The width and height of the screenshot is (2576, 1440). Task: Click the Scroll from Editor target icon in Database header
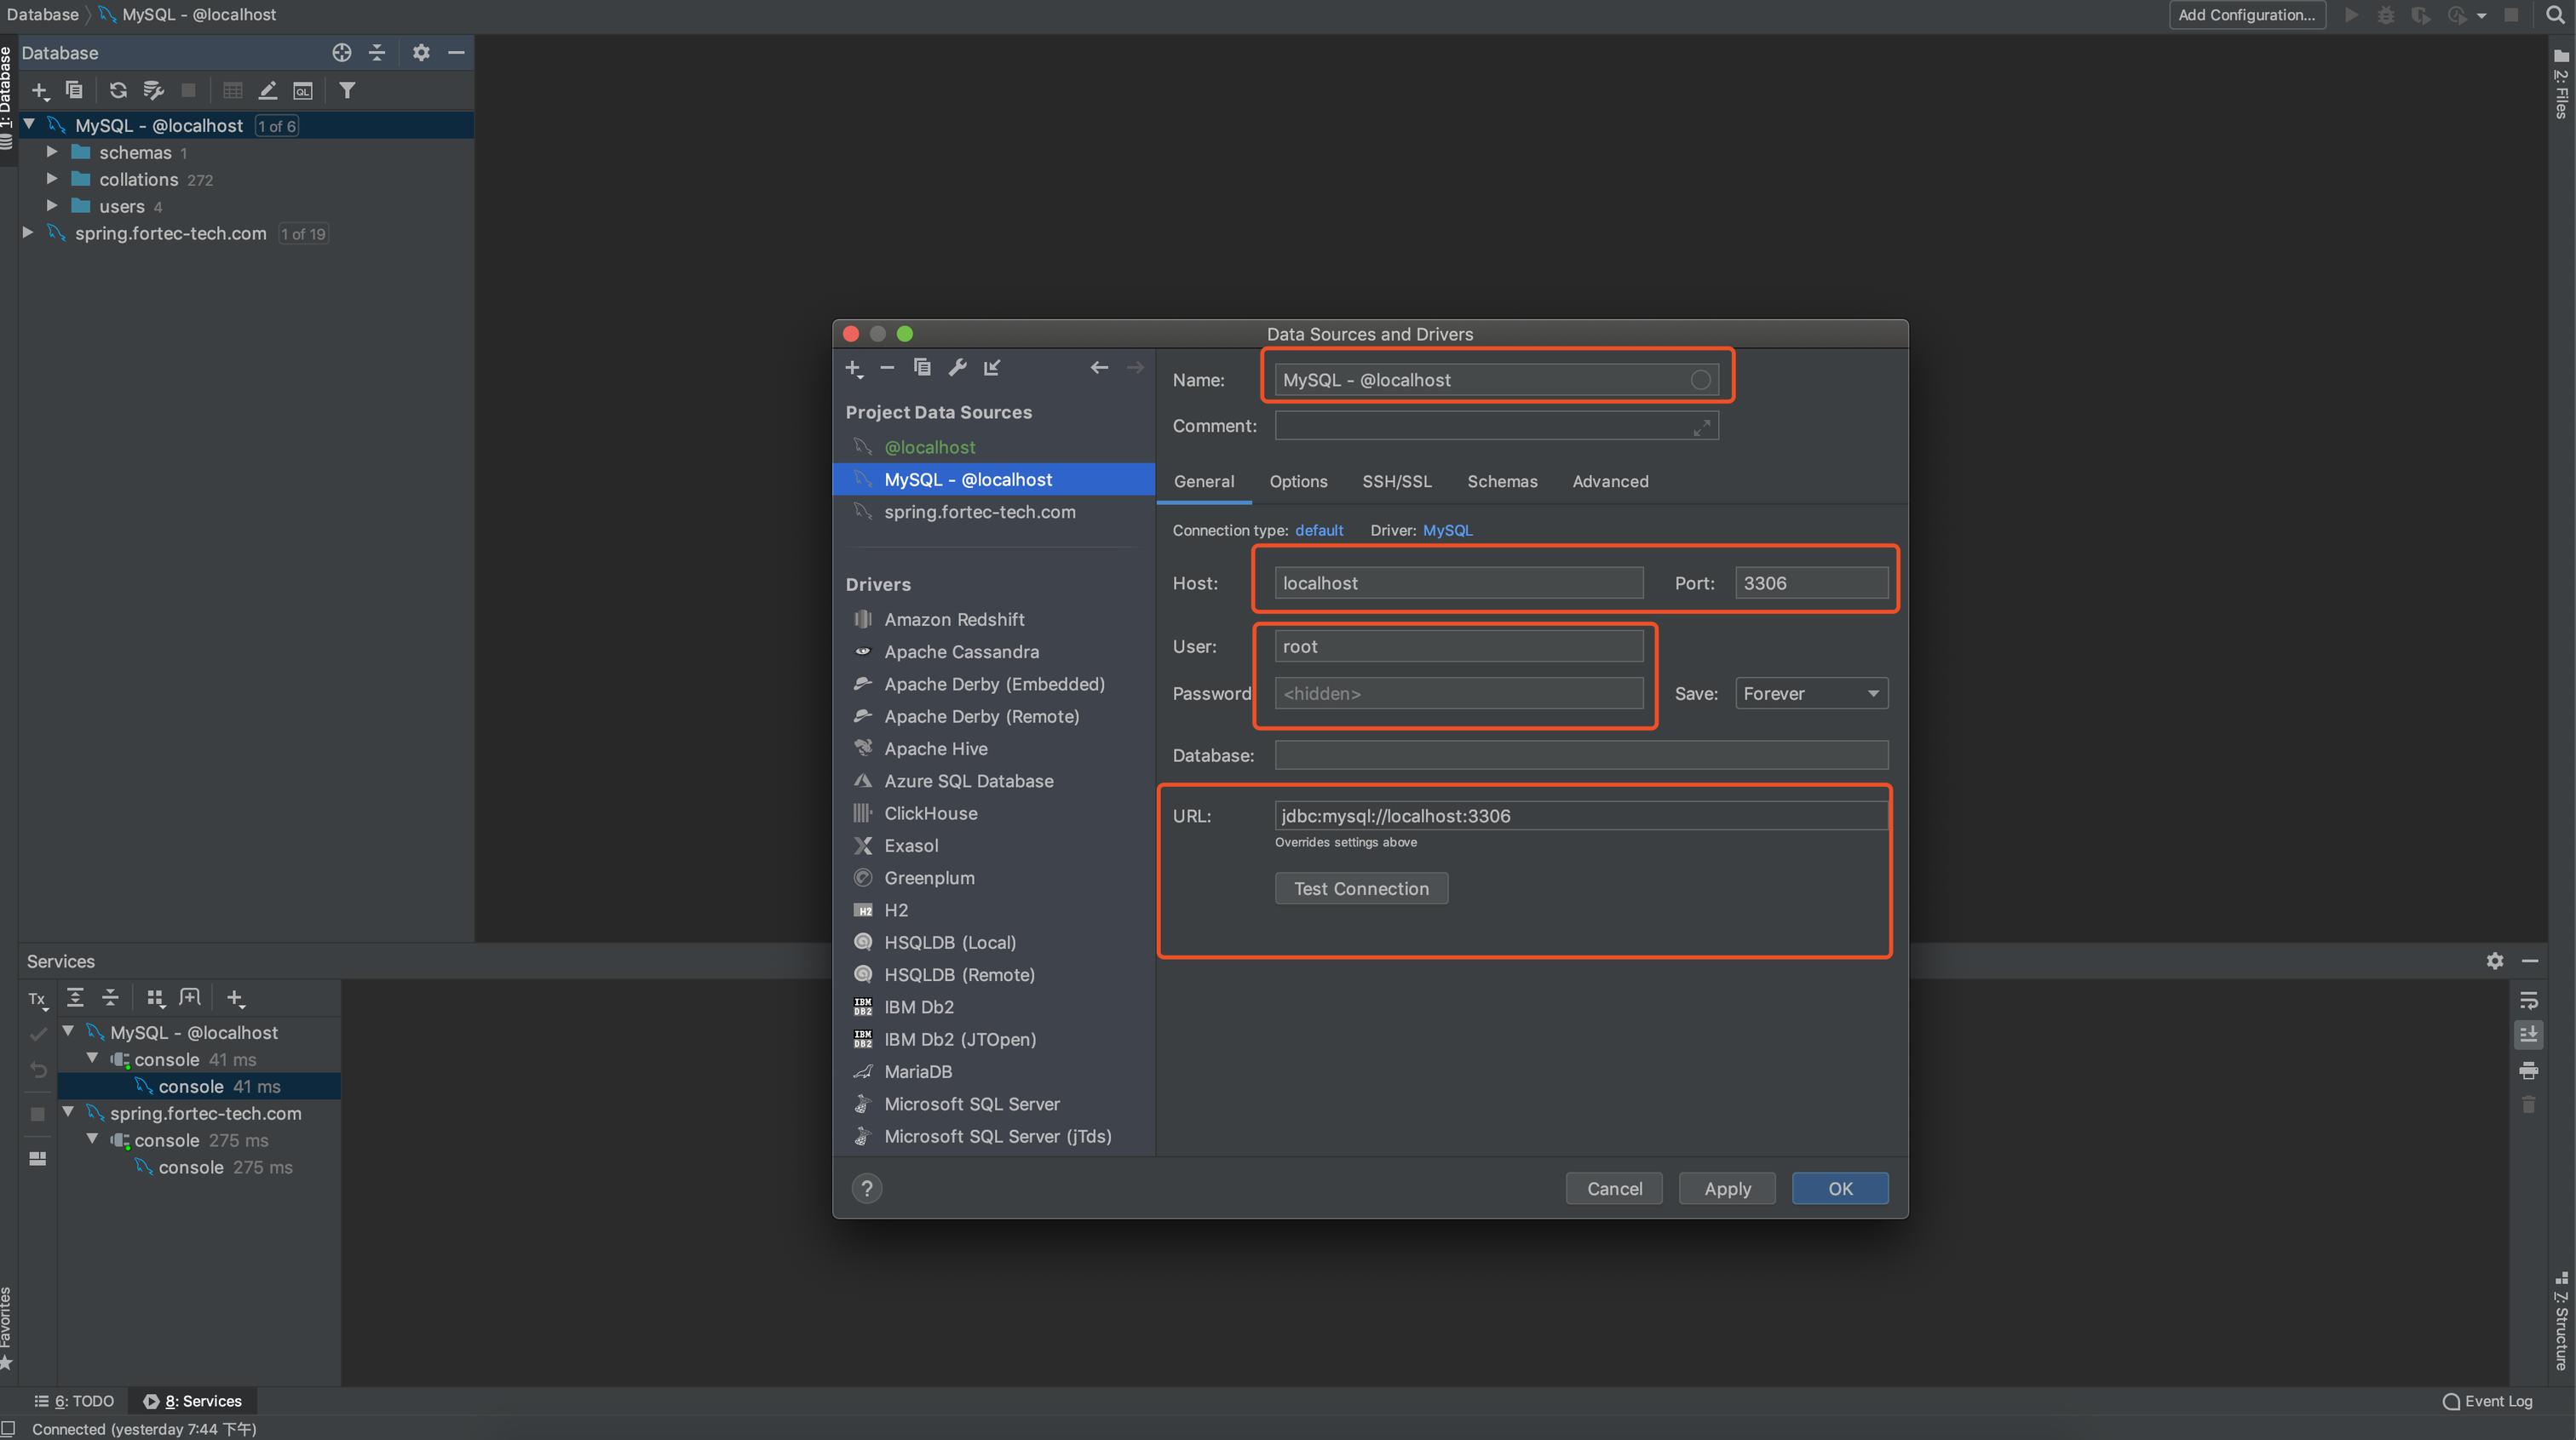[x=342, y=53]
